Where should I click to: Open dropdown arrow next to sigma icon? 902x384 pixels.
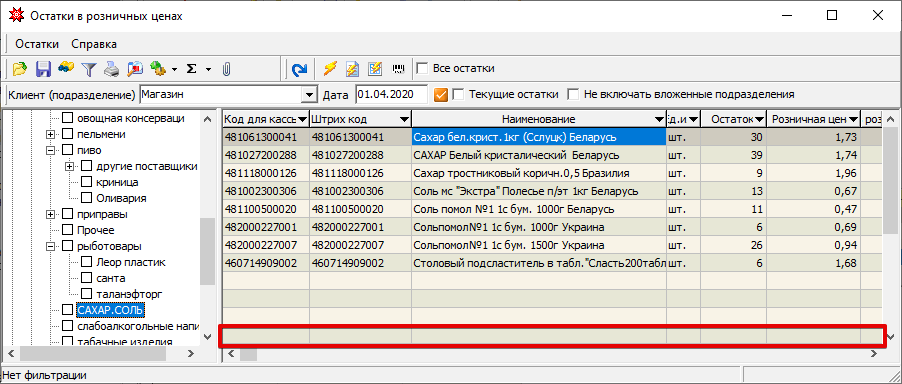coord(208,70)
